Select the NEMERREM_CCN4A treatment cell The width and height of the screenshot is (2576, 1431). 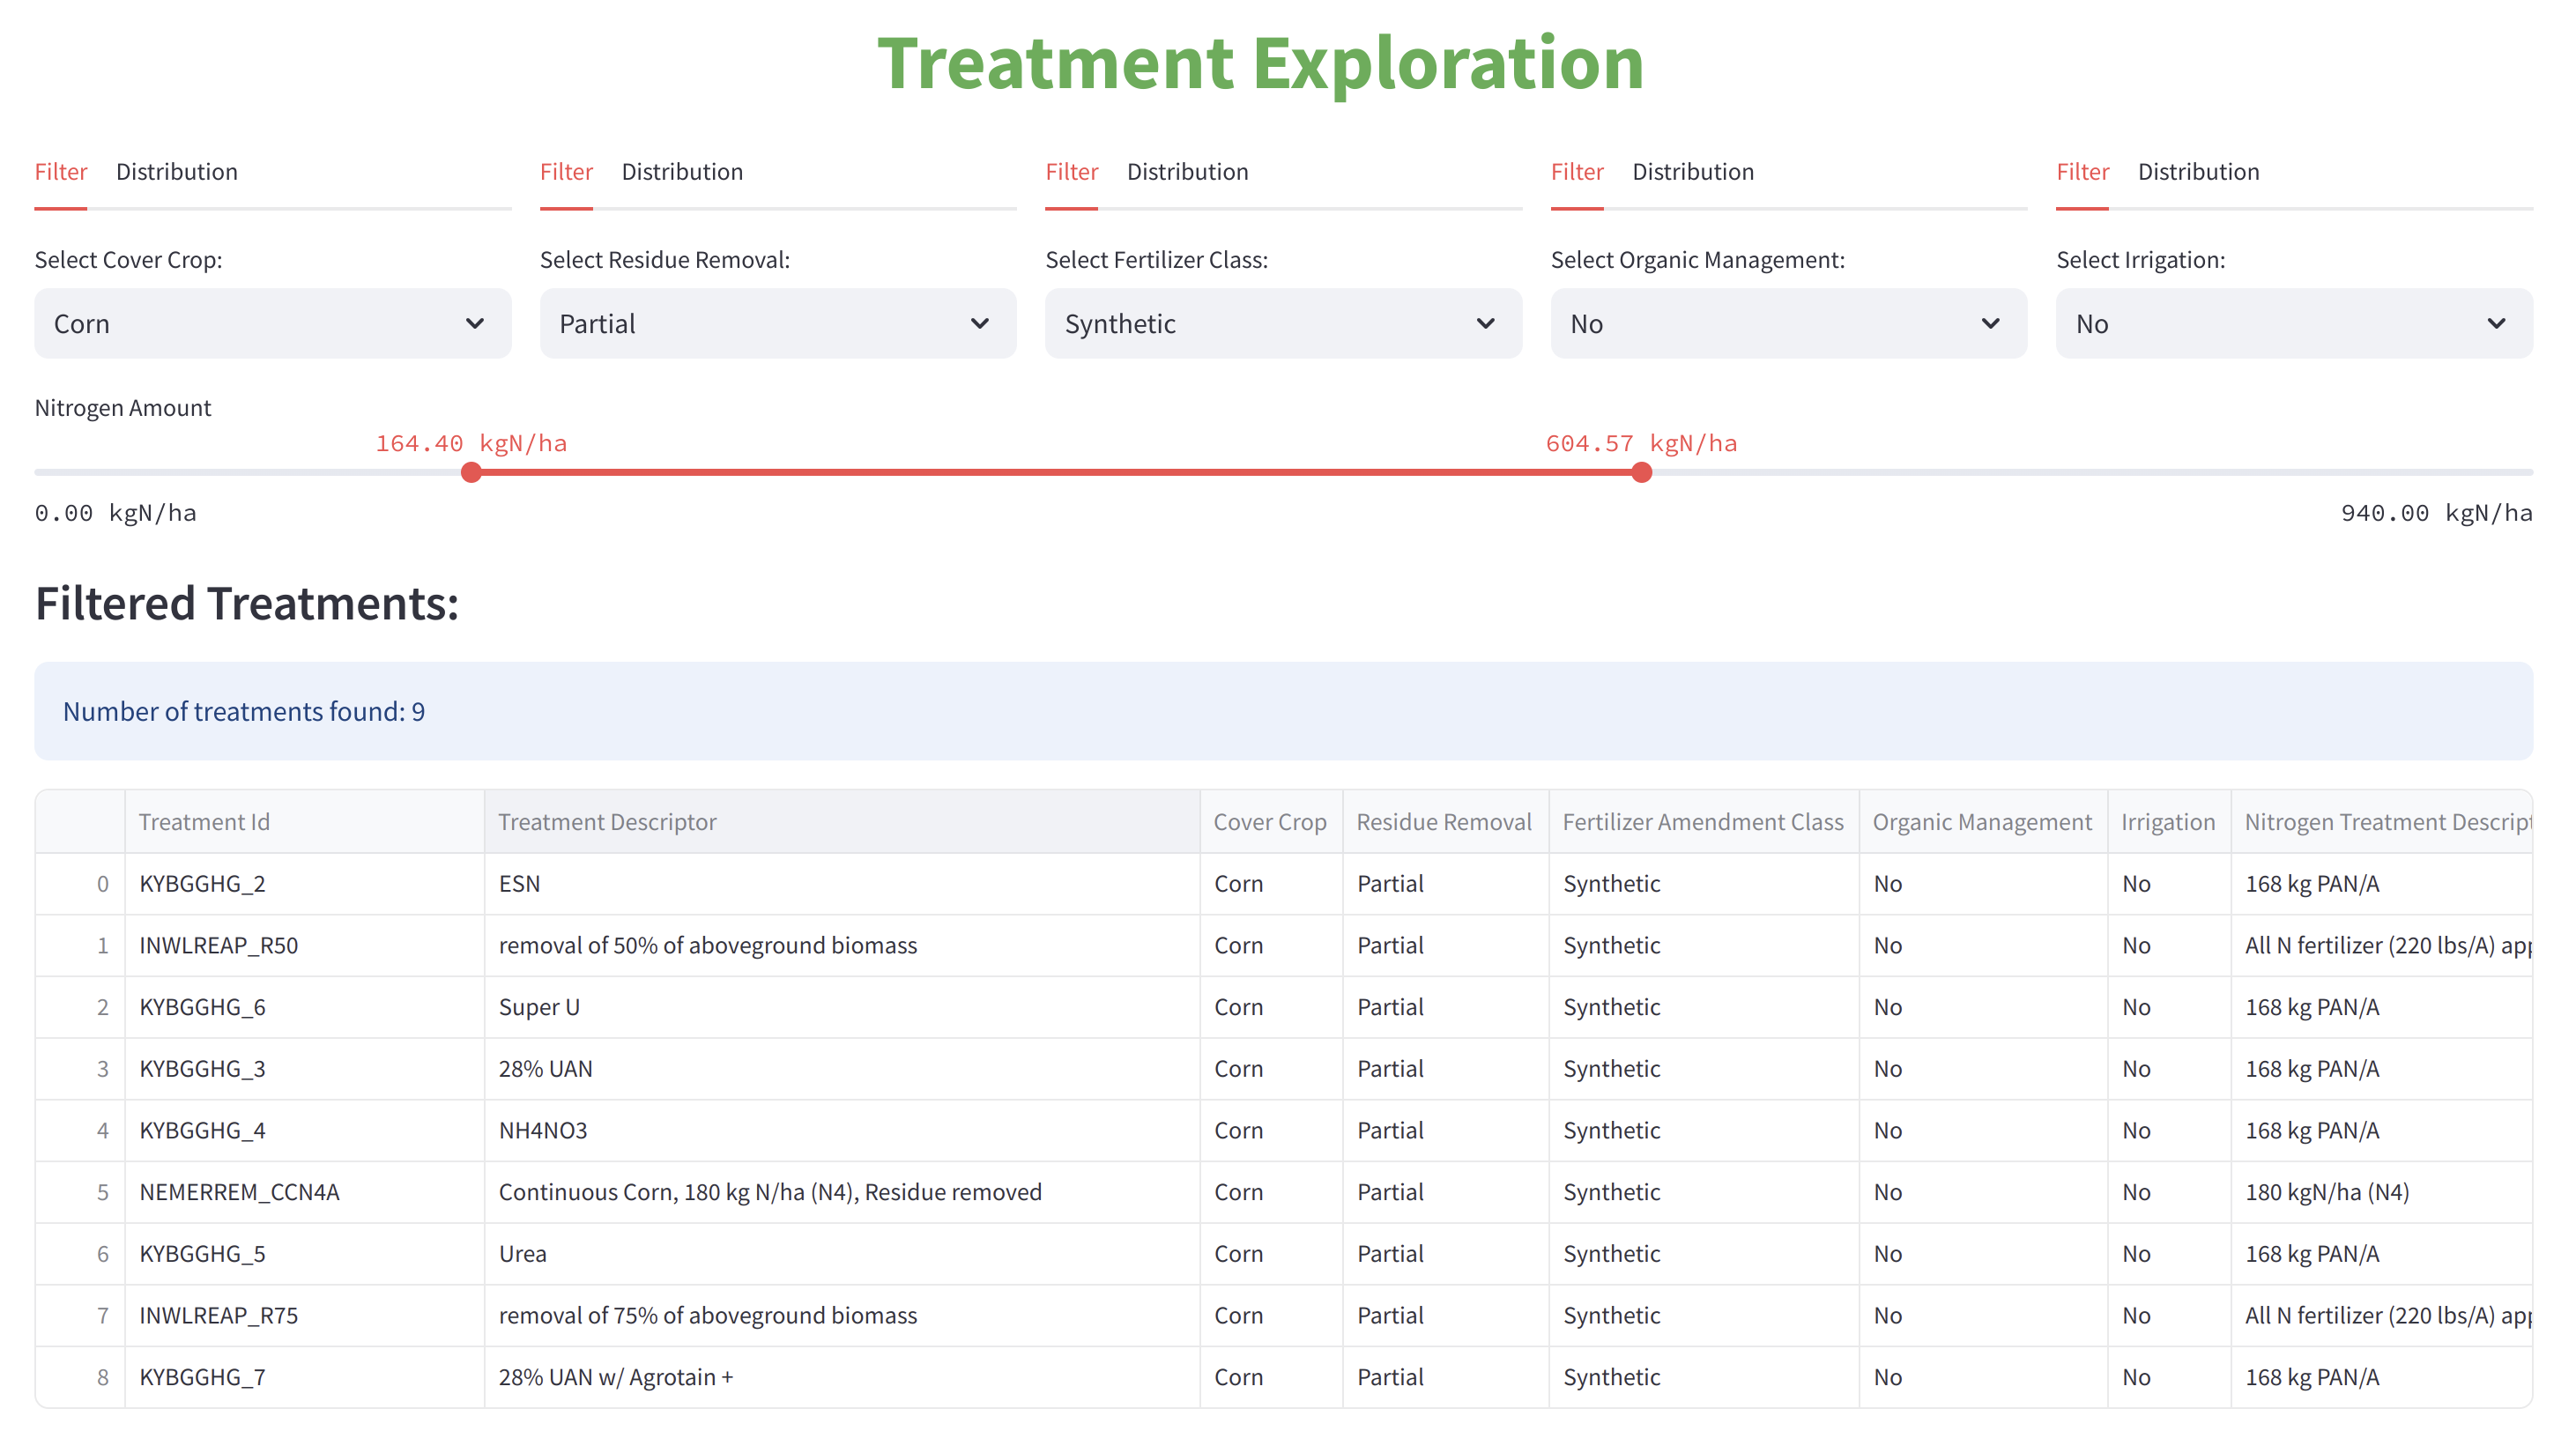[239, 1191]
